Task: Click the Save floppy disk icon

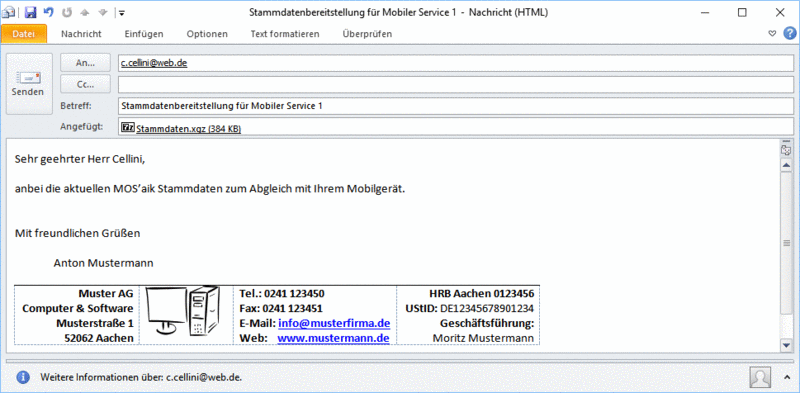Action: point(31,12)
